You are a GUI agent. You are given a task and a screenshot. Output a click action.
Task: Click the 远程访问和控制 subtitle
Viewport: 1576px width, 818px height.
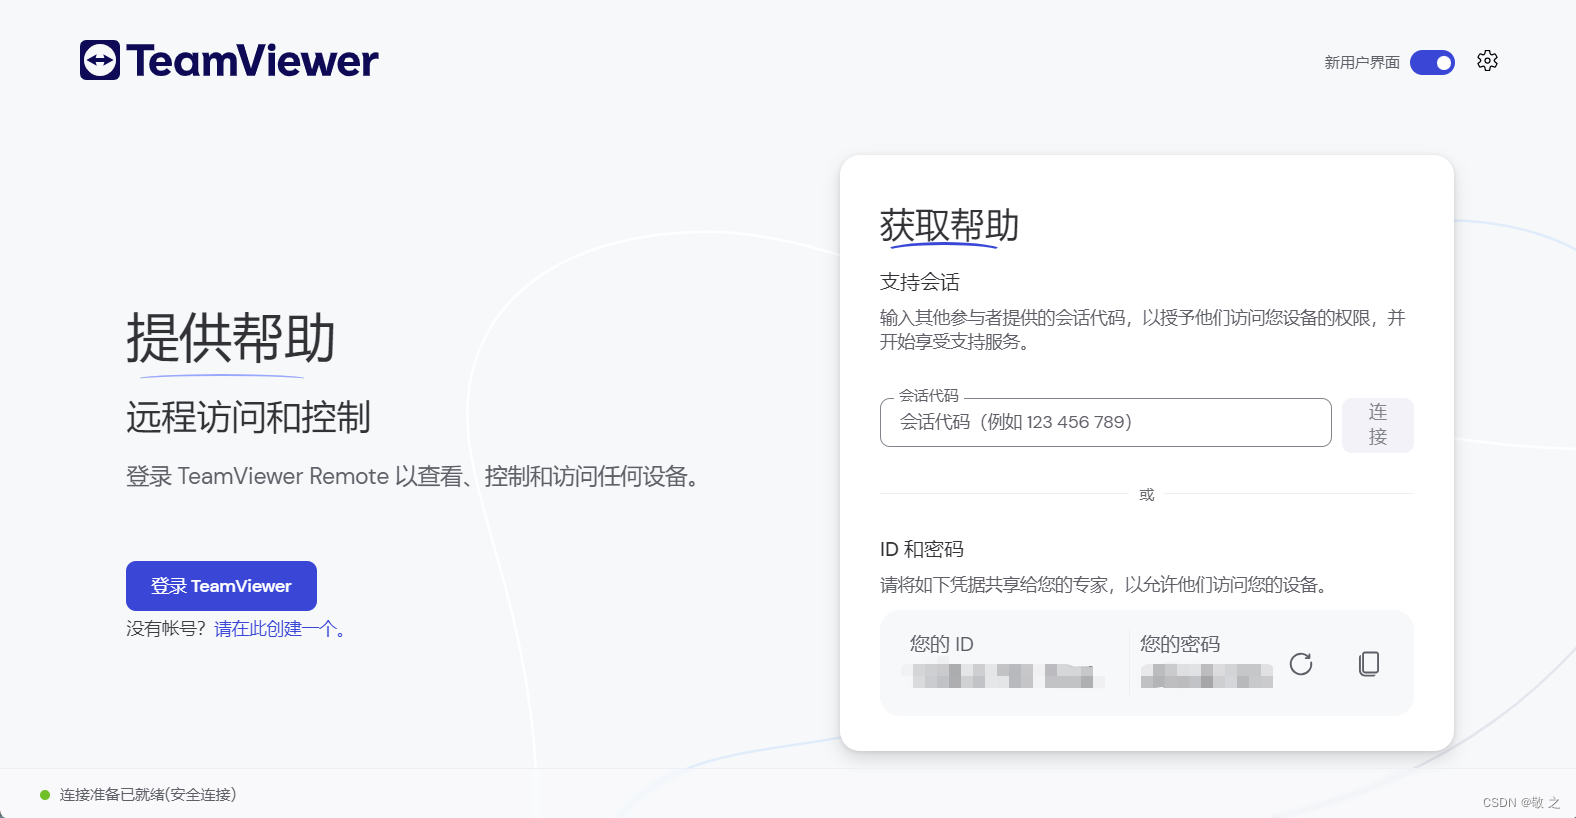tap(248, 417)
